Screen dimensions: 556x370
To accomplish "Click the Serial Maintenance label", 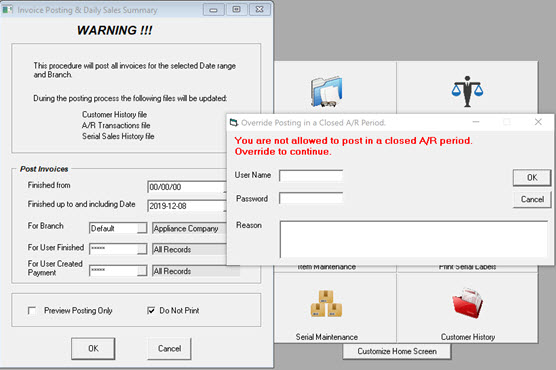I will click(x=327, y=337).
